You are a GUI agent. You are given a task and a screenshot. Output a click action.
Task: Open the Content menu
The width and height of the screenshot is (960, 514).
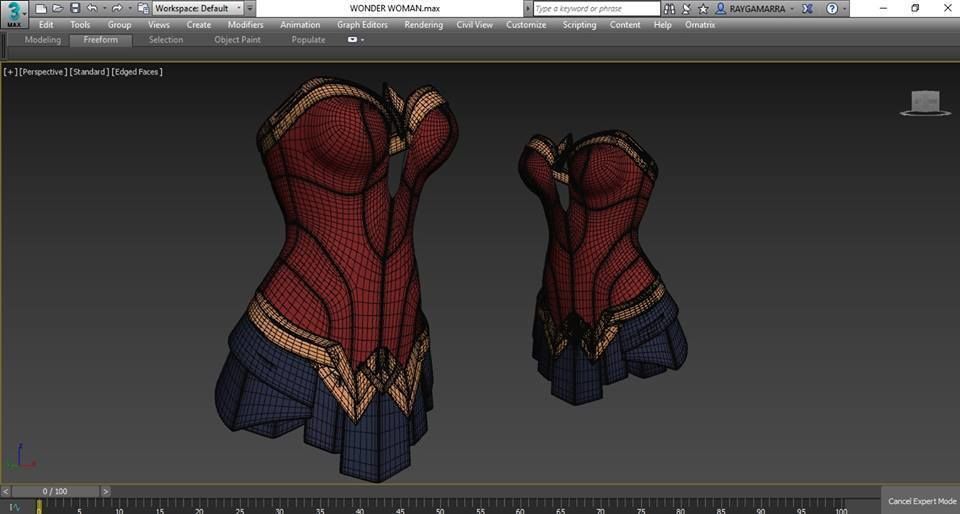coord(625,24)
